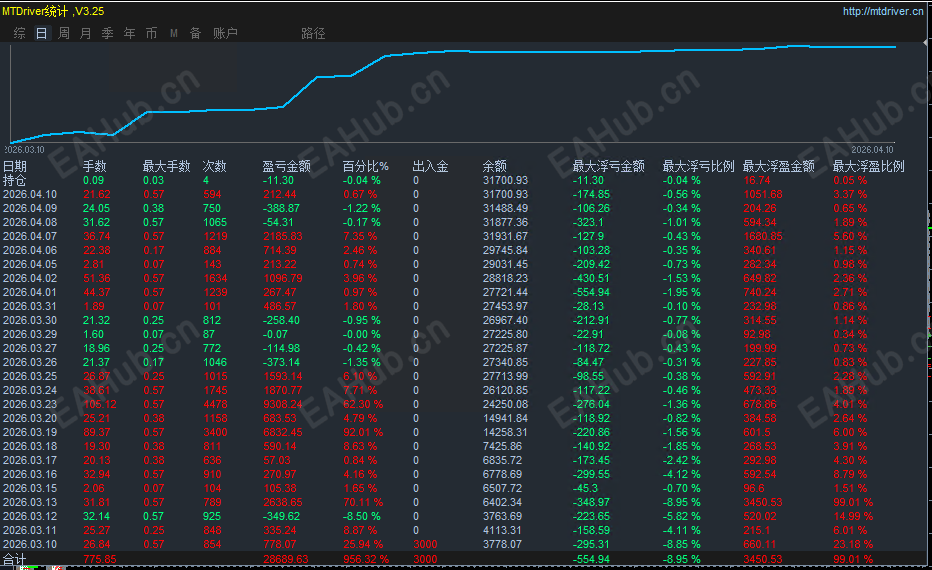Click the 手数 column header
Viewport: 932px width, 570px height.
(x=95, y=166)
